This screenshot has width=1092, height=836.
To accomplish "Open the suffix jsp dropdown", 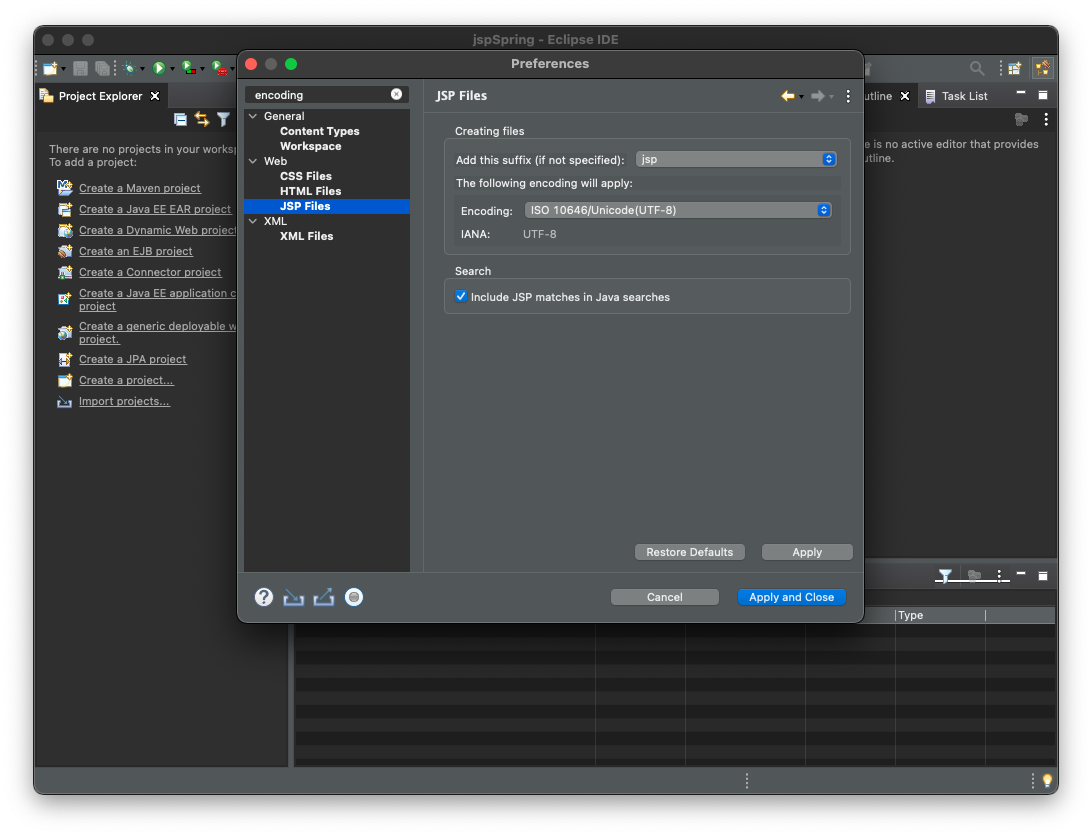I will click(x=736, y=159).
